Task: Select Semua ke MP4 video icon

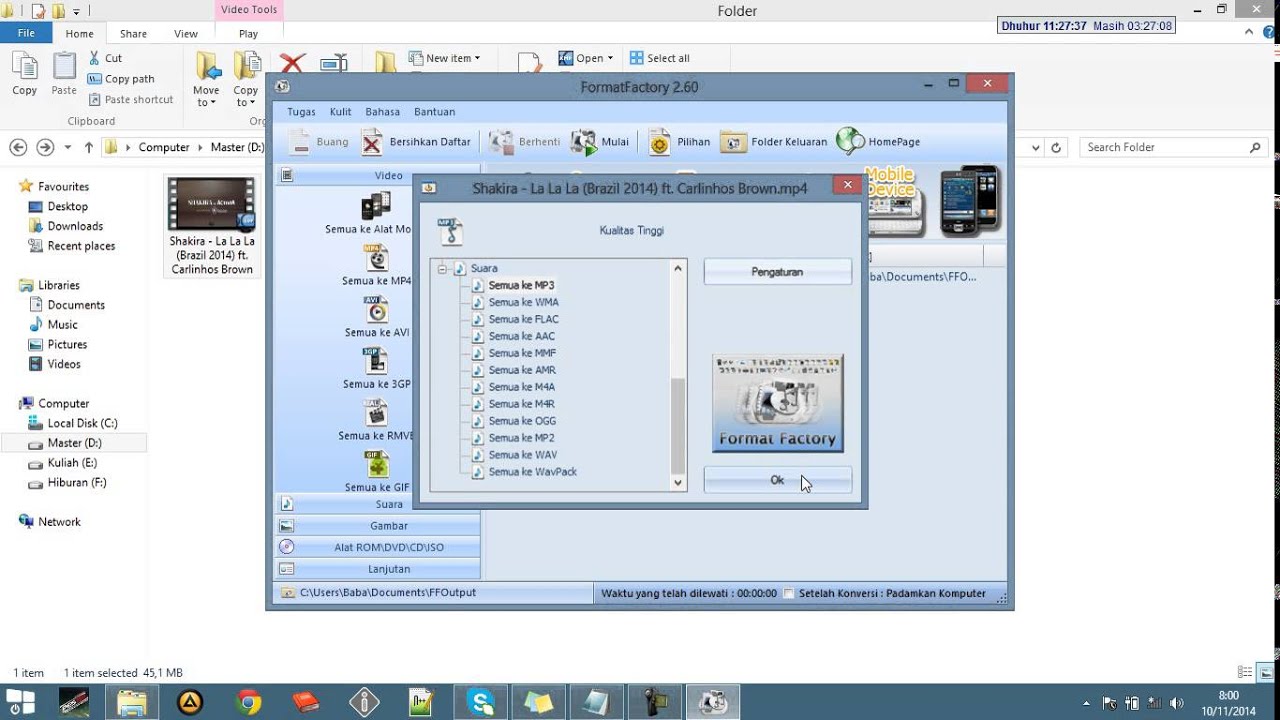Action: click(376, 258)
